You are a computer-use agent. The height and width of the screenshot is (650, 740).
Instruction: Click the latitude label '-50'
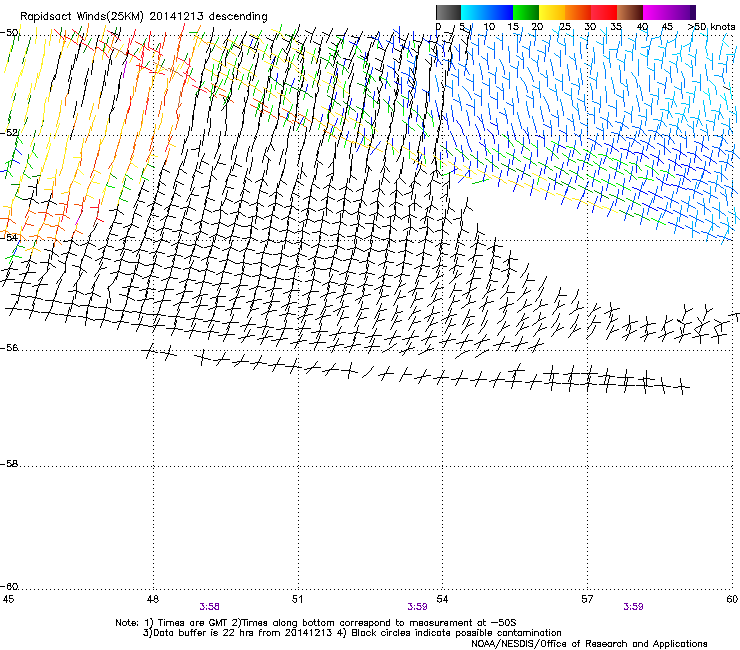pyautogui.click(x=9, y=33)
